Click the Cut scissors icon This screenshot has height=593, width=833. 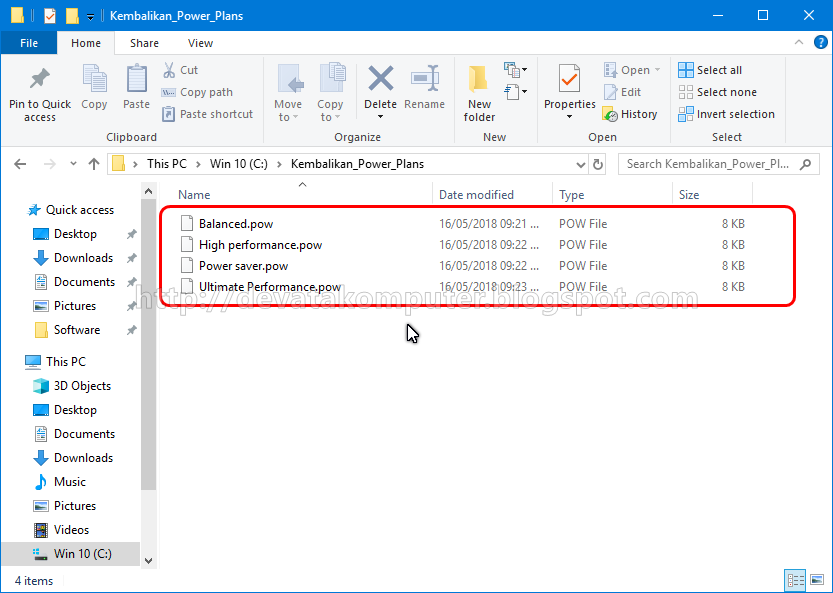coord(169,70)
